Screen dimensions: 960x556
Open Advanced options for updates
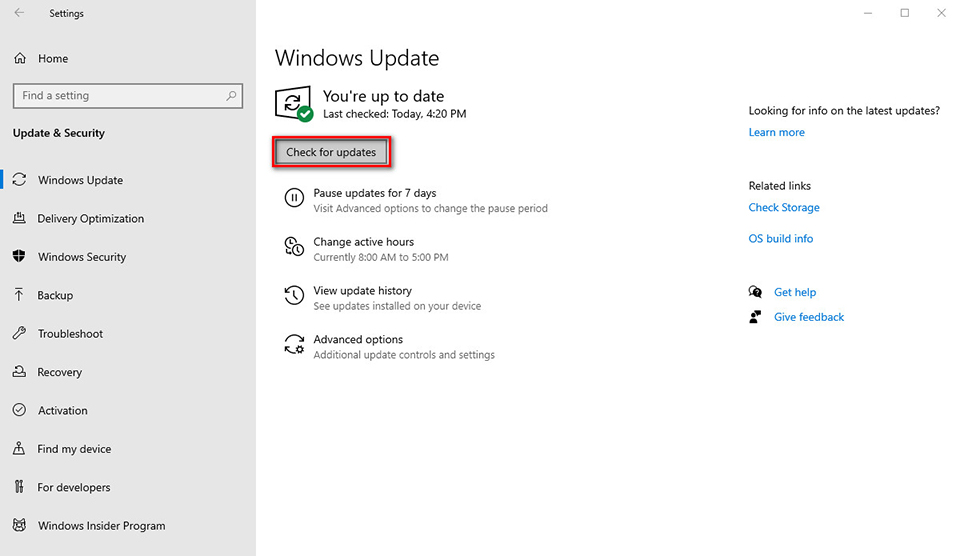tap(358, 339)
